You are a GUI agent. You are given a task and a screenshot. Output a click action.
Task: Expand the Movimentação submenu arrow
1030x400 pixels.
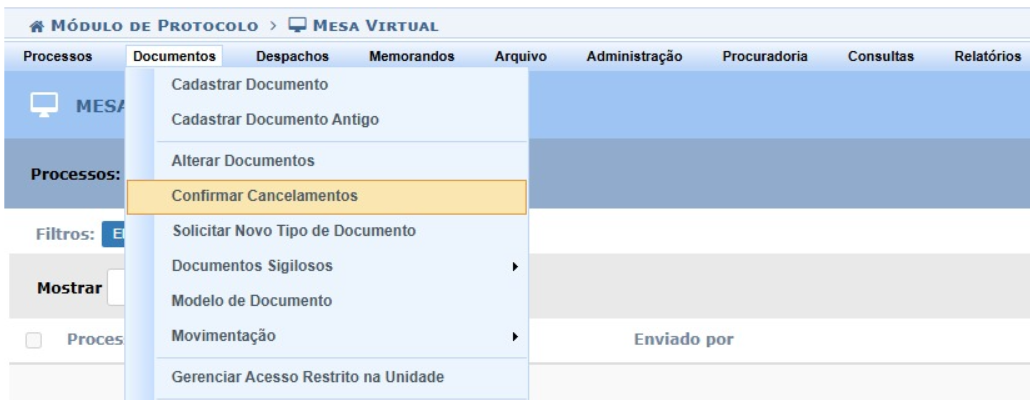(515, 337)
